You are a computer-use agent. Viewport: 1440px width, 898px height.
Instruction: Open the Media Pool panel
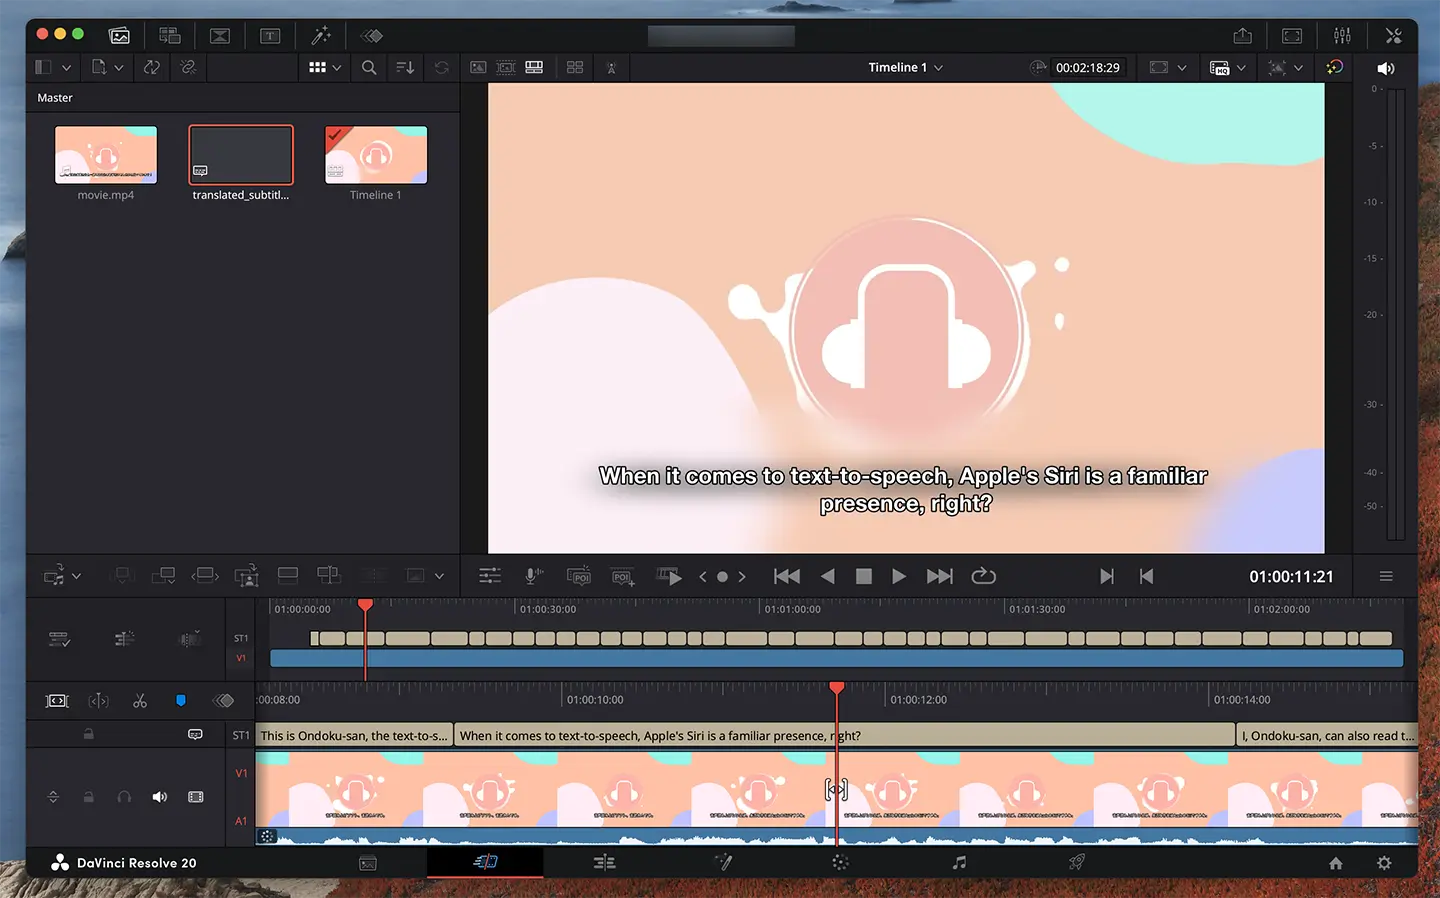click(119, 36)
